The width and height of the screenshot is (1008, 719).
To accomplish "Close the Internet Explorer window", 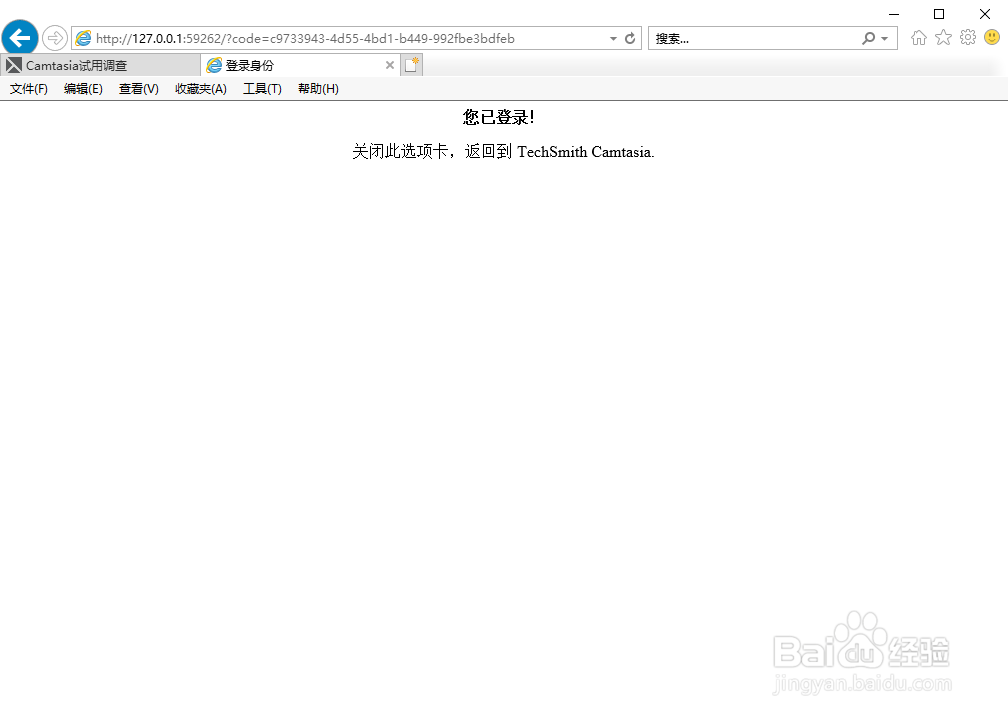I will [x=985, y=14].
